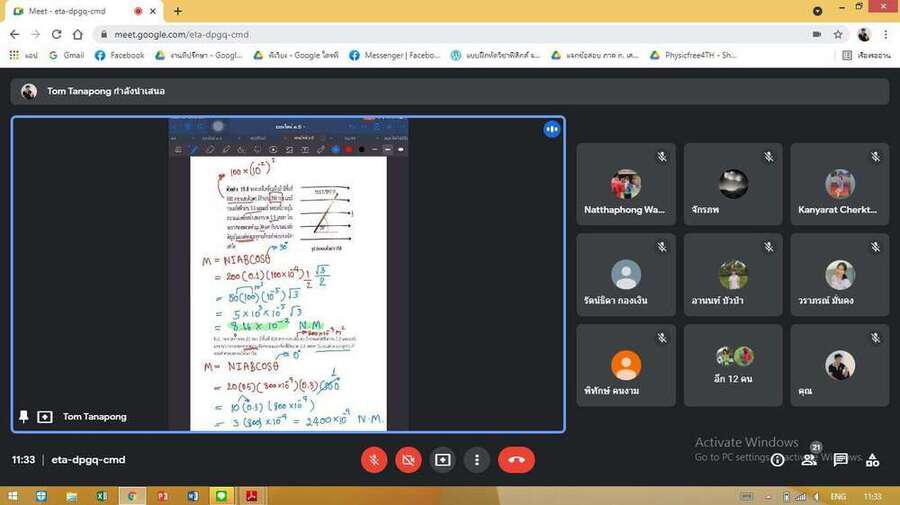This screenshot has height=505, width=900.
Task: Turn on the camera in Meet
Action: point(408,460)
